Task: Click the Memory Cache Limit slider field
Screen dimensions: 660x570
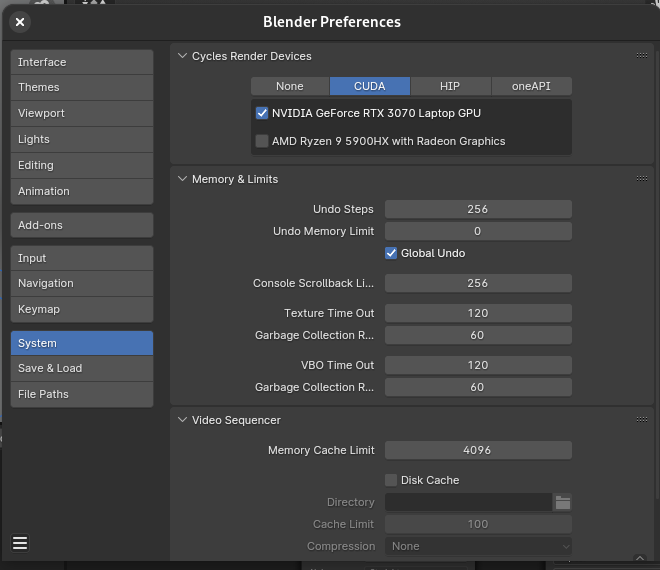Action: click(x=478, y=450)
